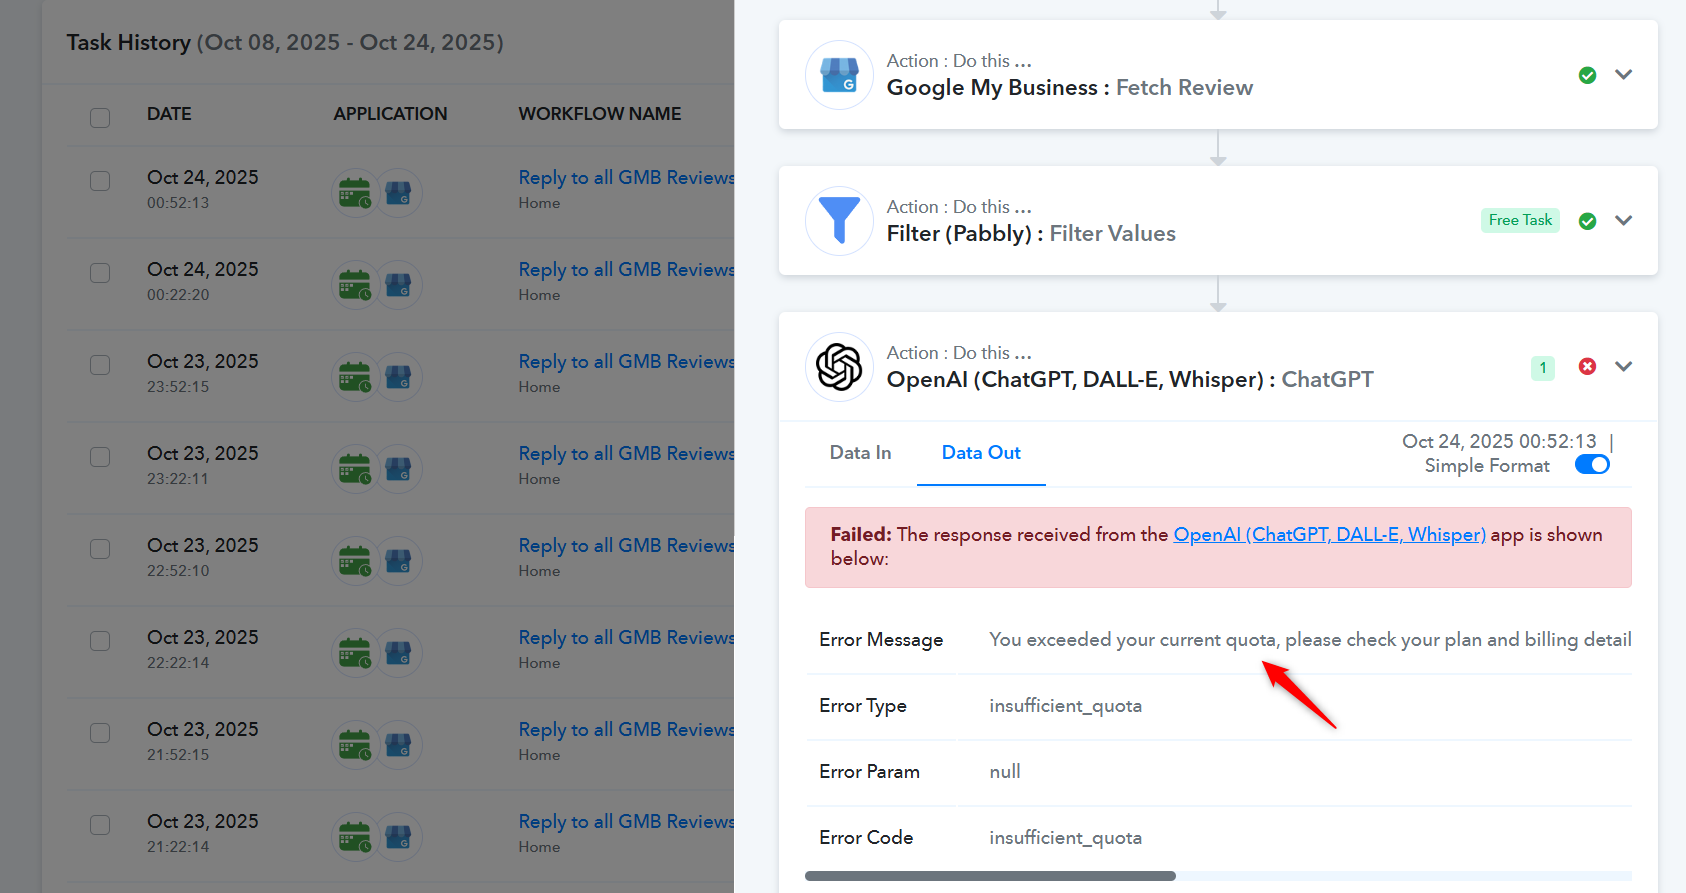Image resolution: width=1686 pixels, height=893 pixels.
Task: Click the Filter (Pabbly) funnel icon
Action: [839, 221]
